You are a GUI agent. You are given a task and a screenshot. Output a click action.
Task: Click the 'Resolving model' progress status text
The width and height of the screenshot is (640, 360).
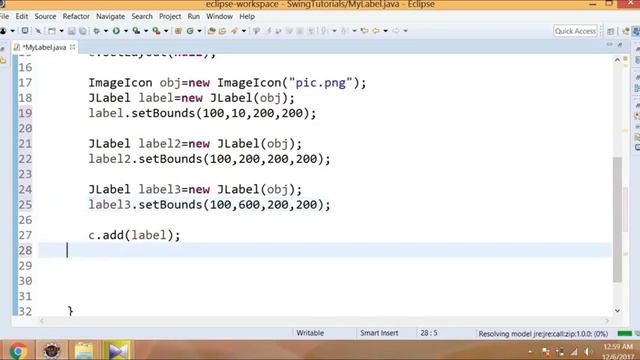[x=543, y=334]
